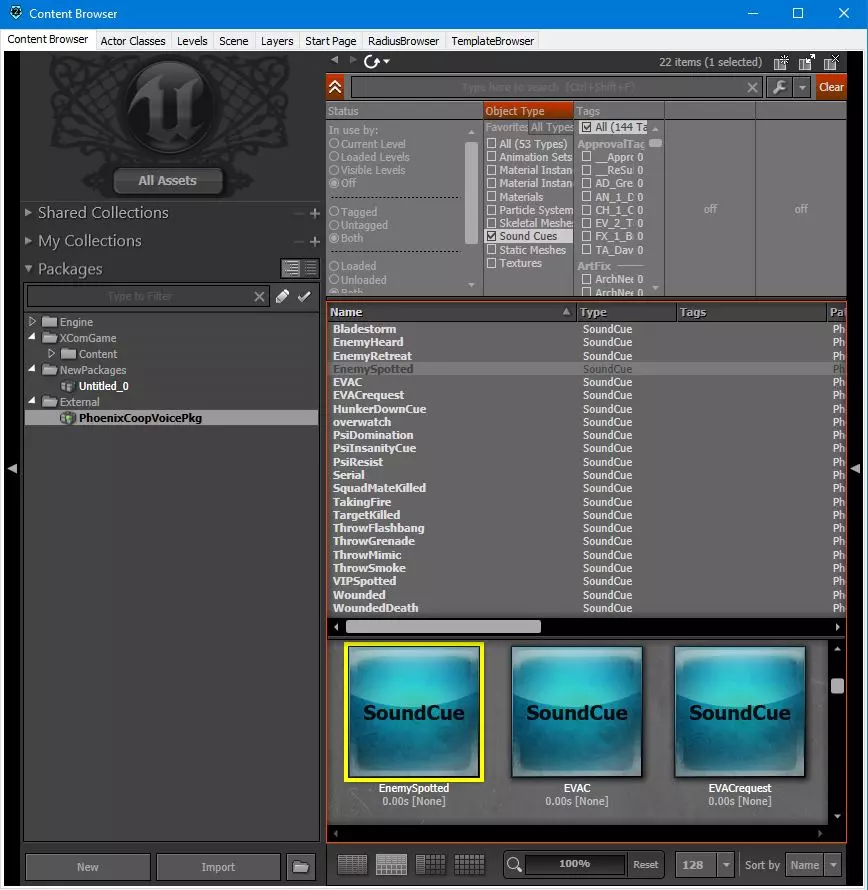Viewport: 868px width, 890px height.
Task: Click the thumbnail pane vertical scrollbar handle
Action: click(x=837, y=686)
